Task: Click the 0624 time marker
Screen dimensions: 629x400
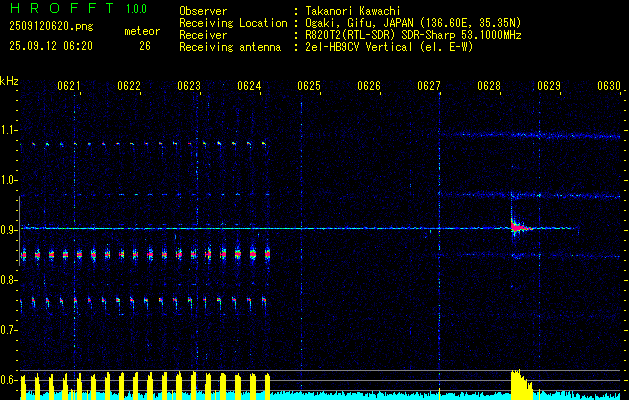Action: pyautogui.click(x=249, y=85)
